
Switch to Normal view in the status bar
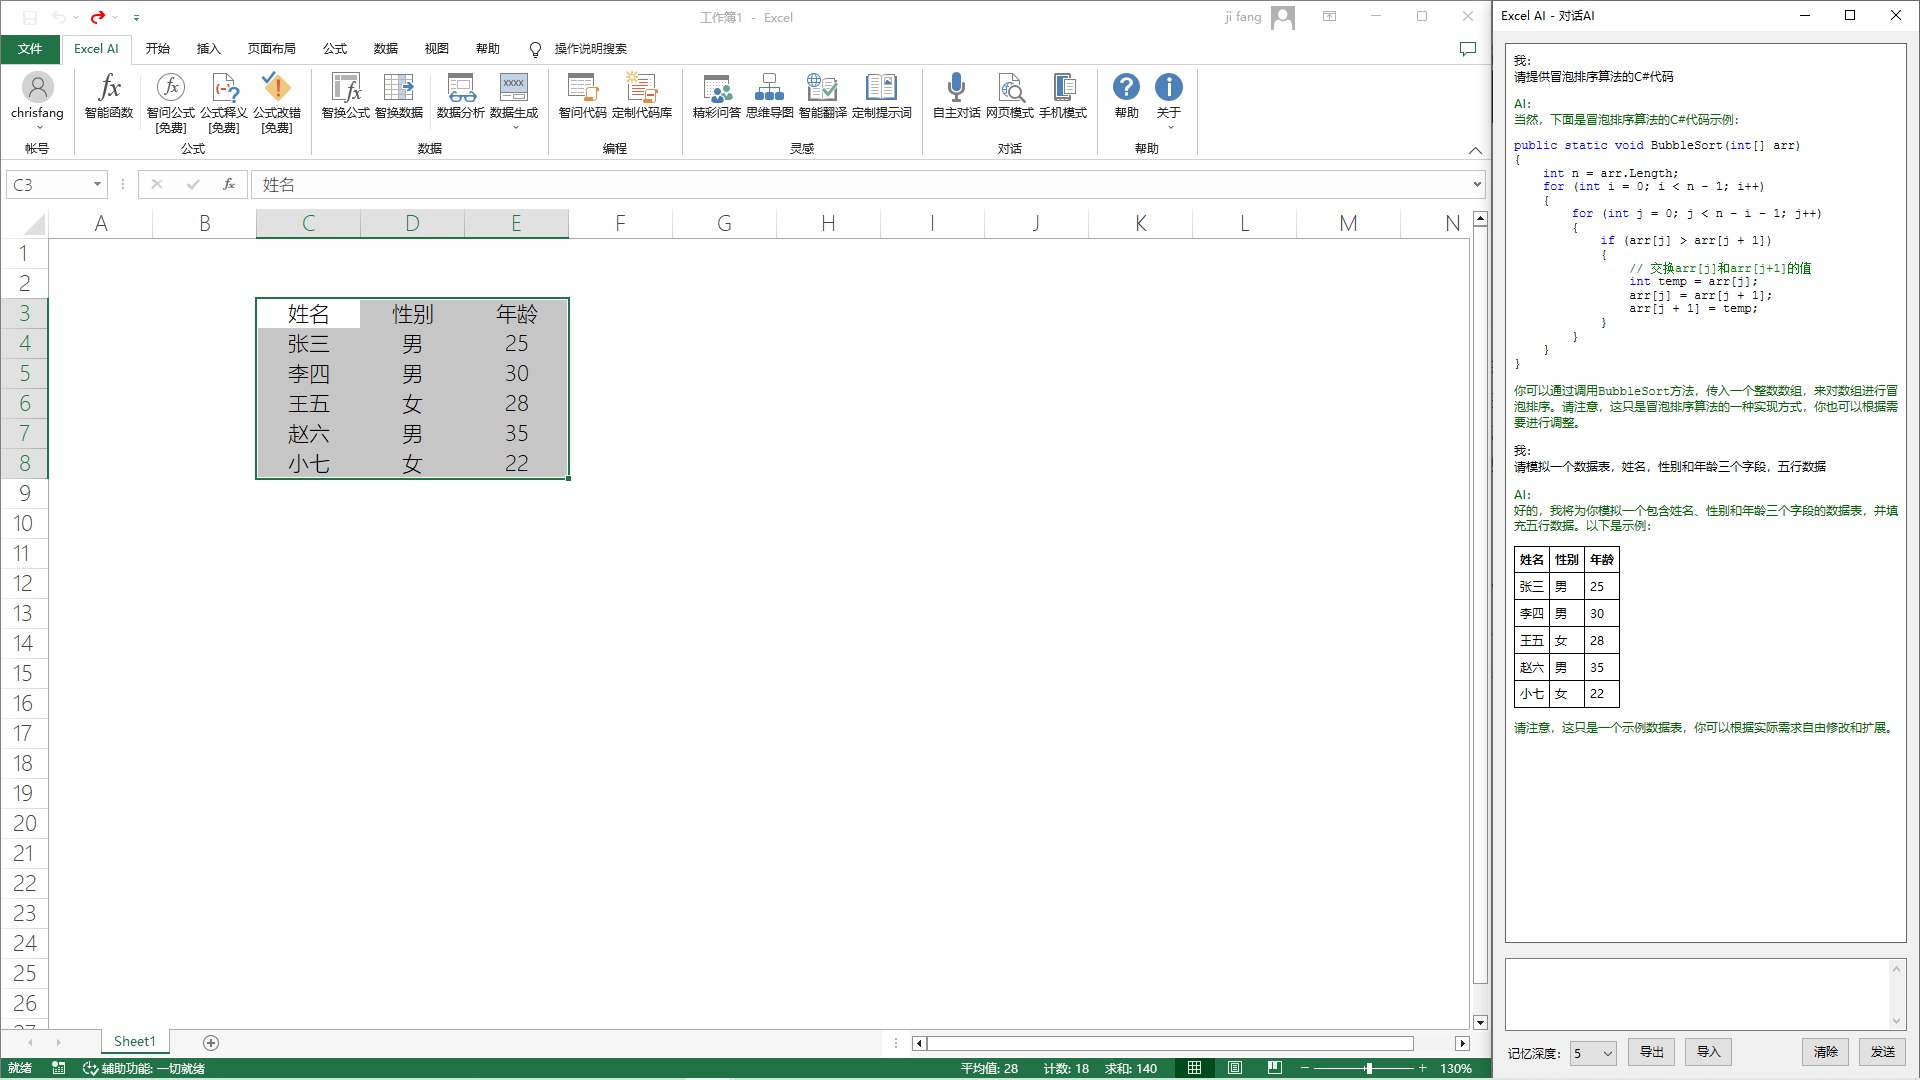pyautogui.click(x=1195, y=1068)
